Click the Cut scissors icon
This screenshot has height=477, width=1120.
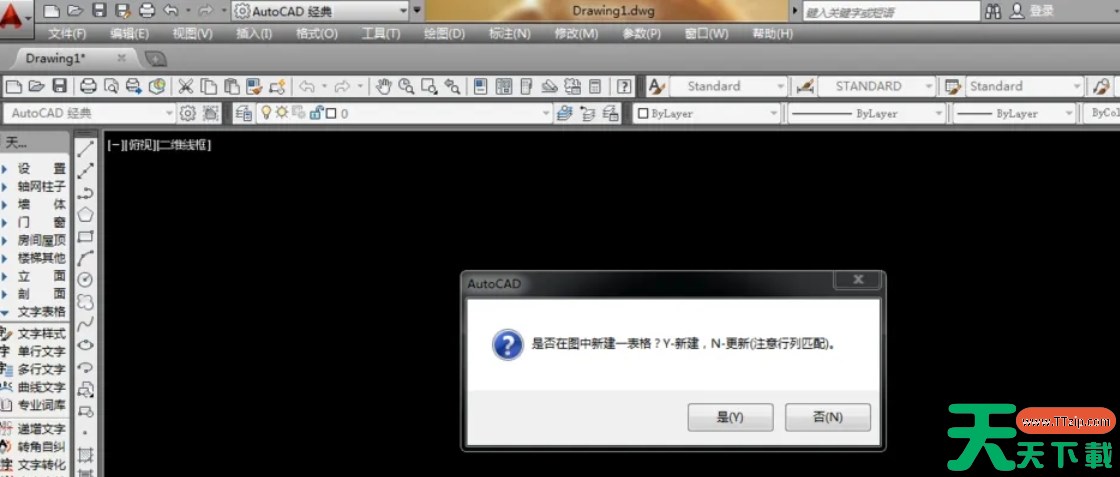[x=186, y=86]
